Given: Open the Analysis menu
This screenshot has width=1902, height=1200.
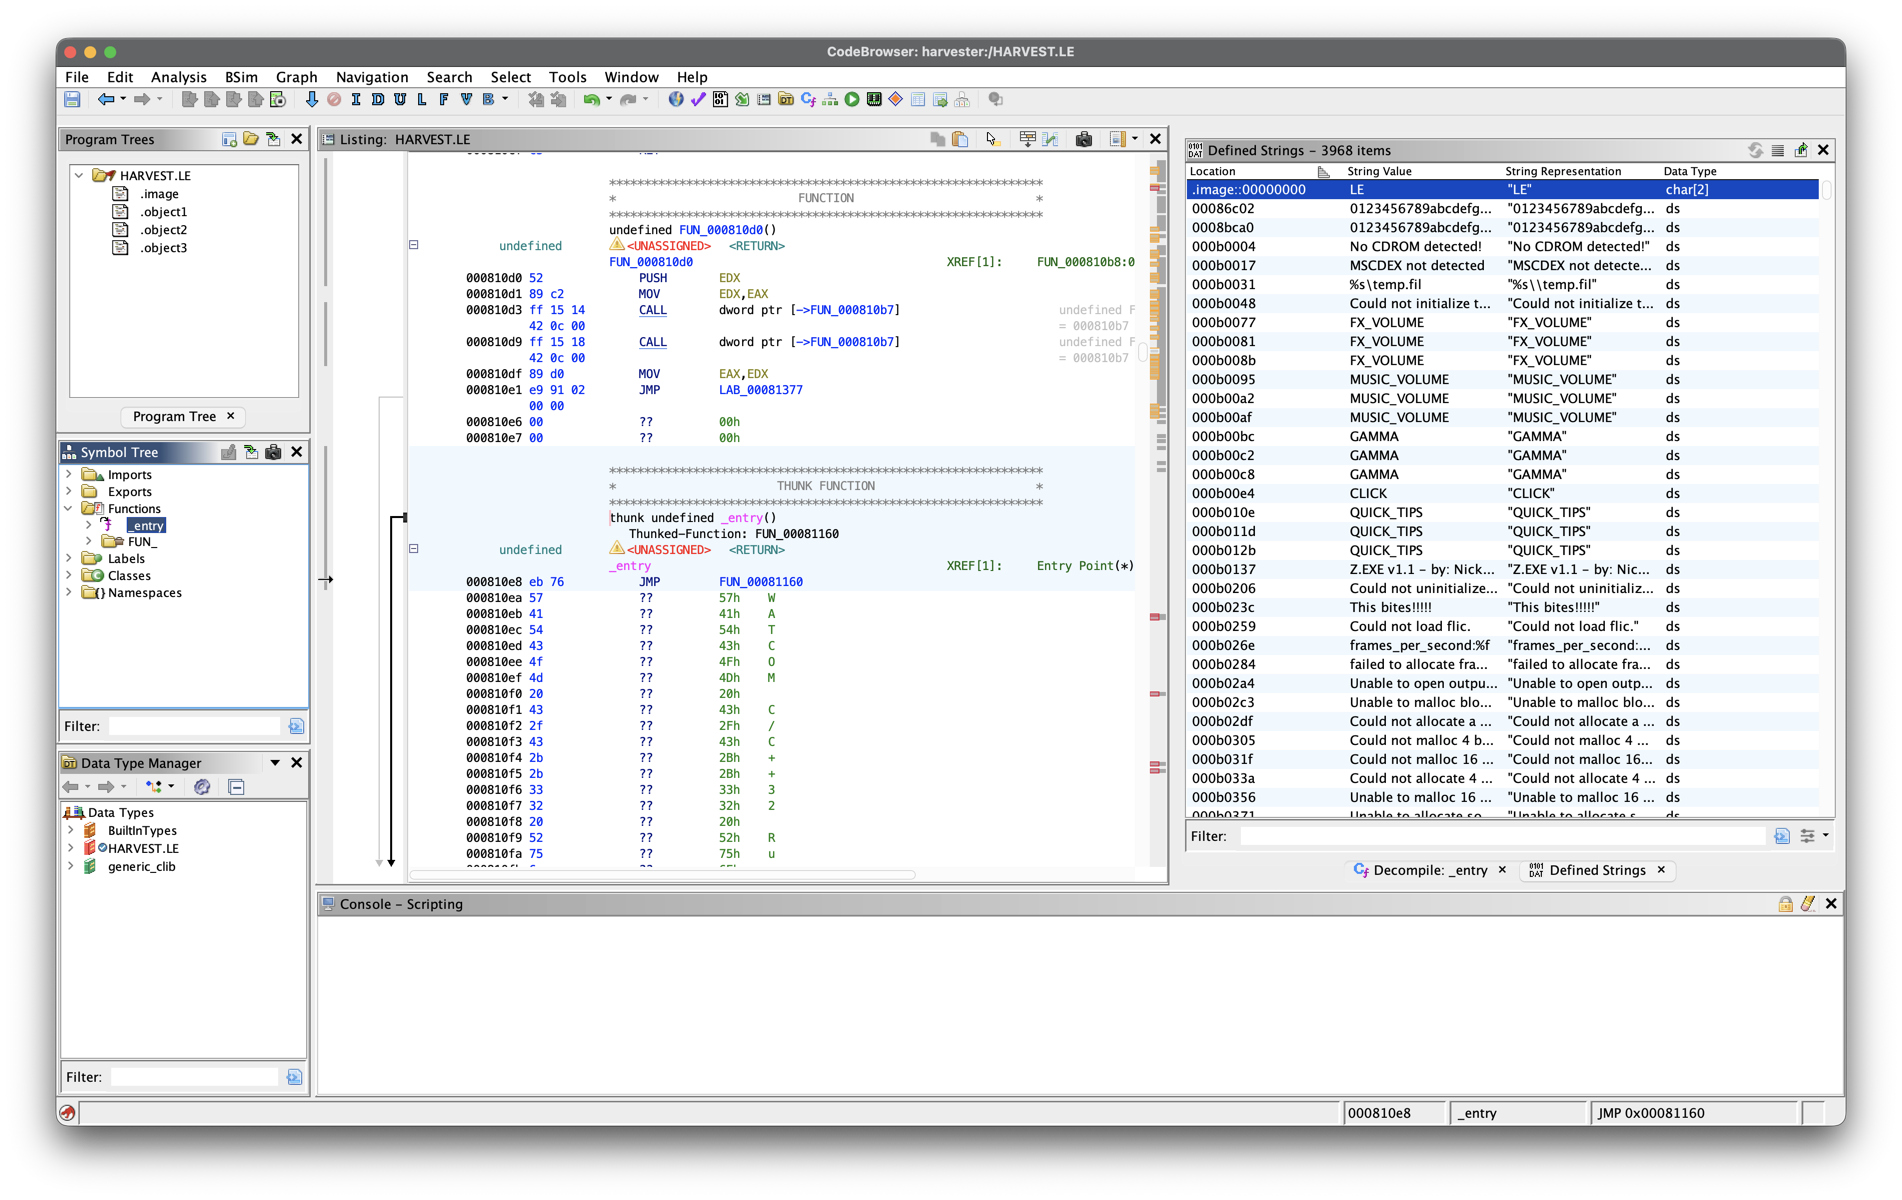Looking at the screenshot, I should 178,77.
